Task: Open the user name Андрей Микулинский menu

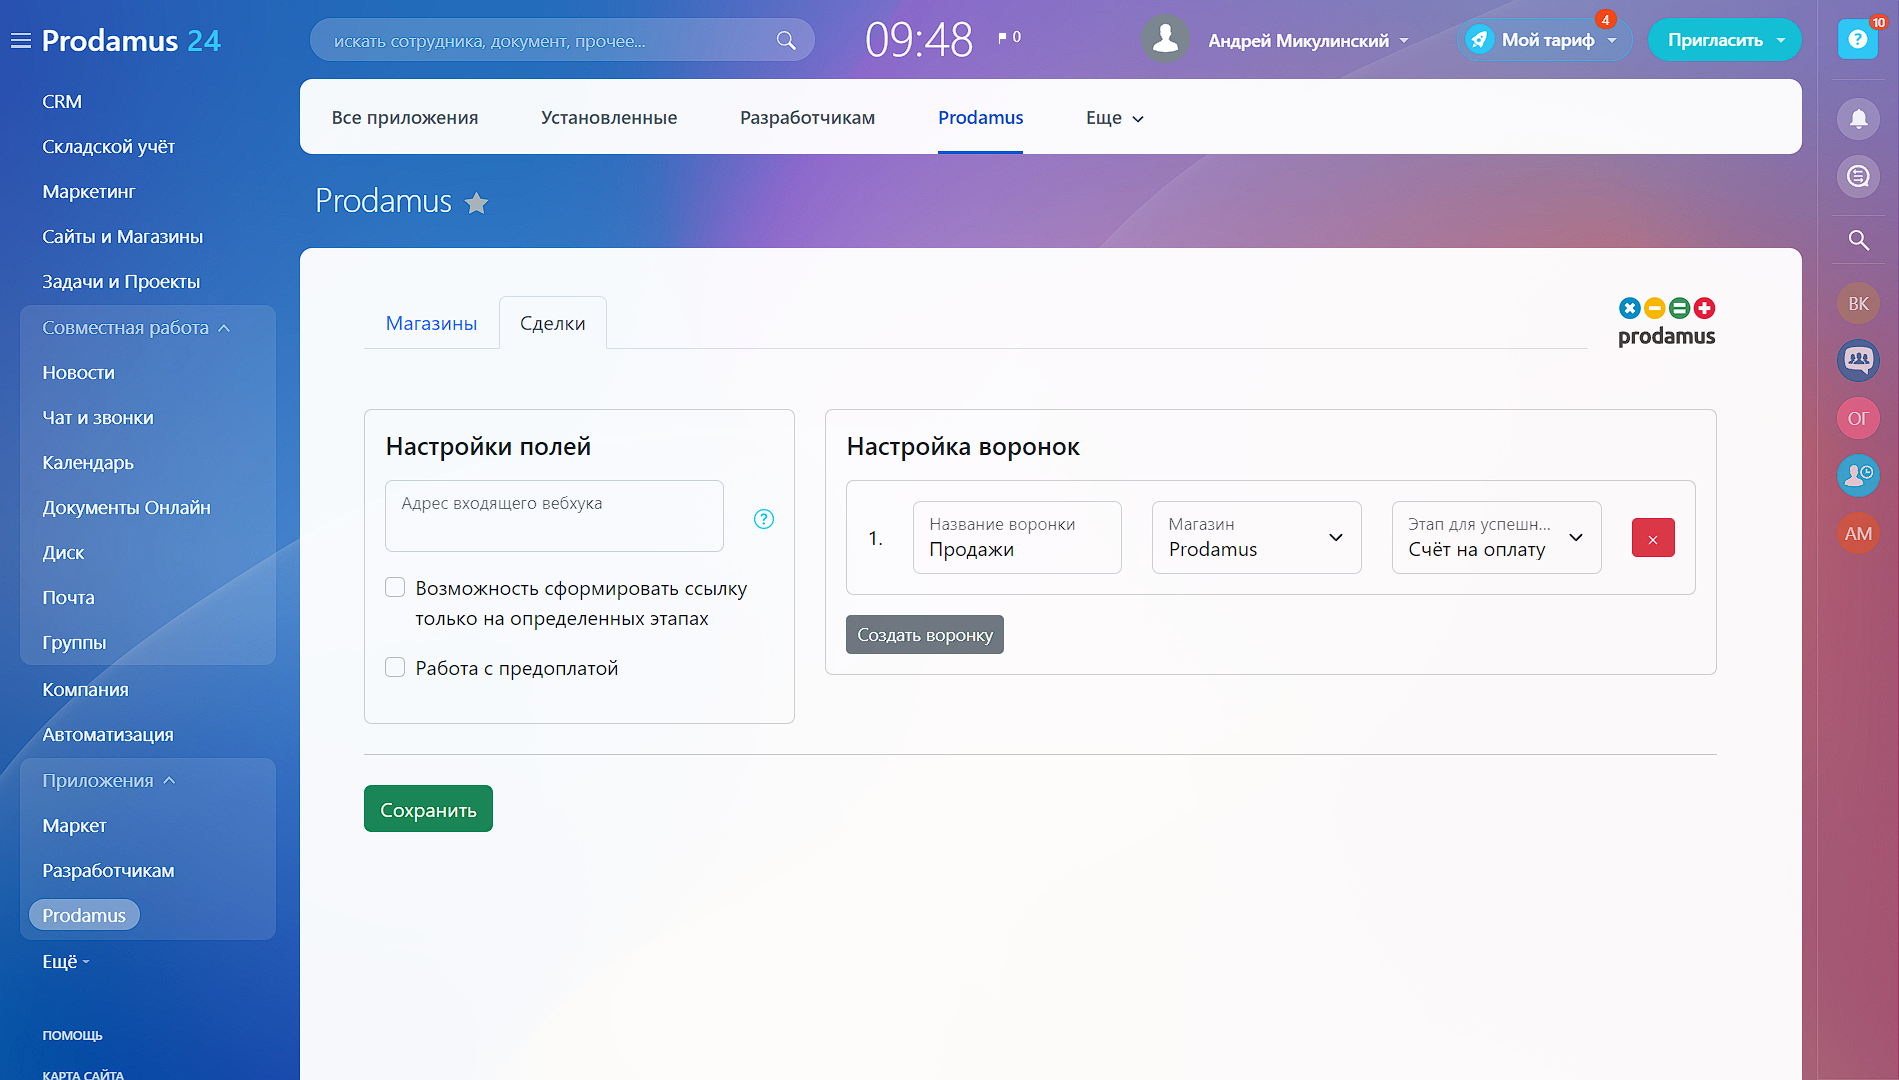Action: point(1308,41)
